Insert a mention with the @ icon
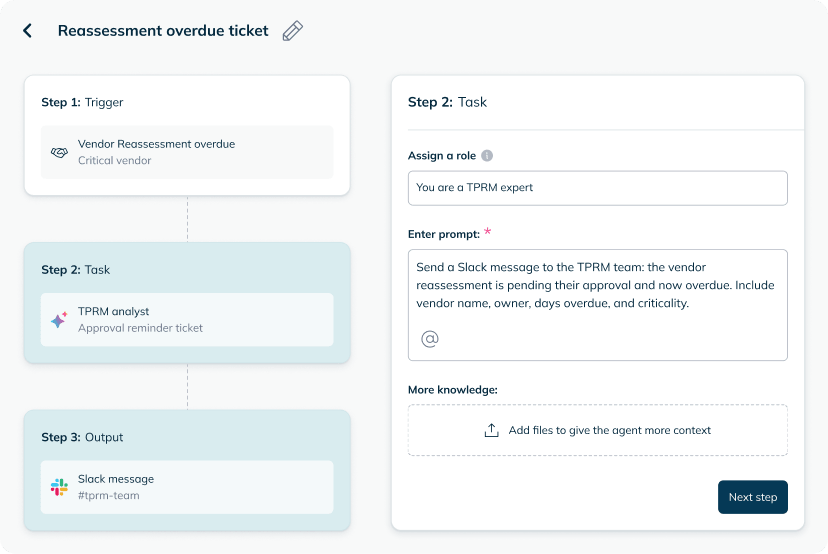 [430, 339]
